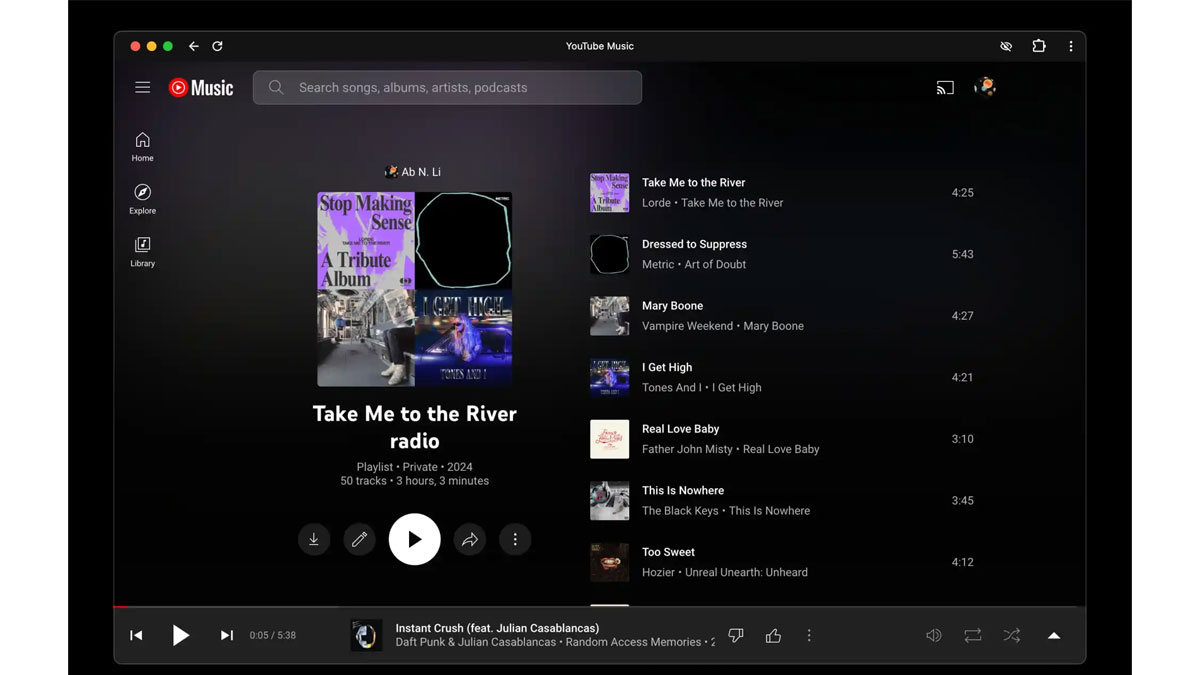Open the account avatar menu
The image size is (1200, 675).
(x=986, y=87)
